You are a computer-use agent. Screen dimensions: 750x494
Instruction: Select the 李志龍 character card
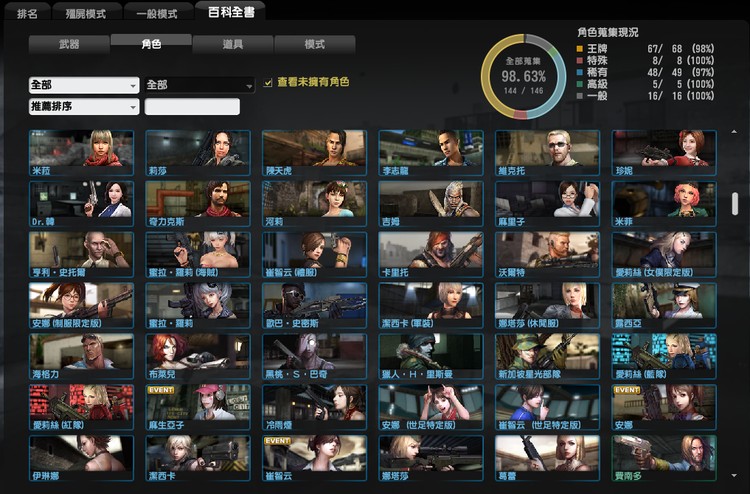[431, 153]
